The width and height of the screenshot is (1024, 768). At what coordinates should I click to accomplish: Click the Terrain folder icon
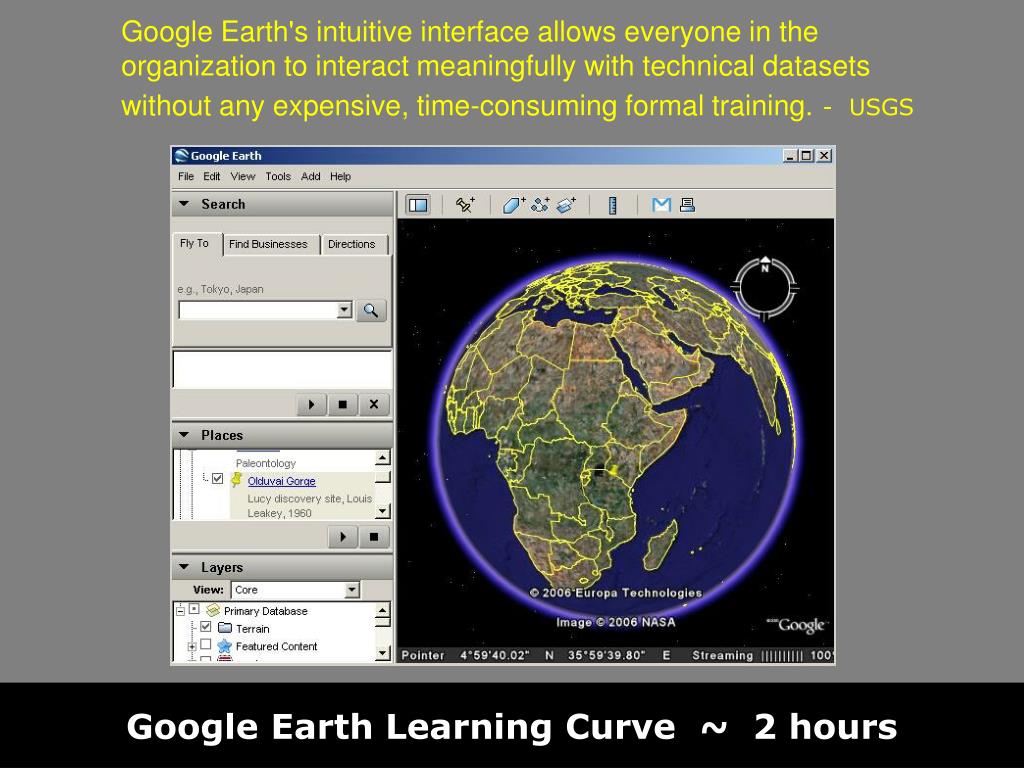pyautogui.click(x=225, y=628)
